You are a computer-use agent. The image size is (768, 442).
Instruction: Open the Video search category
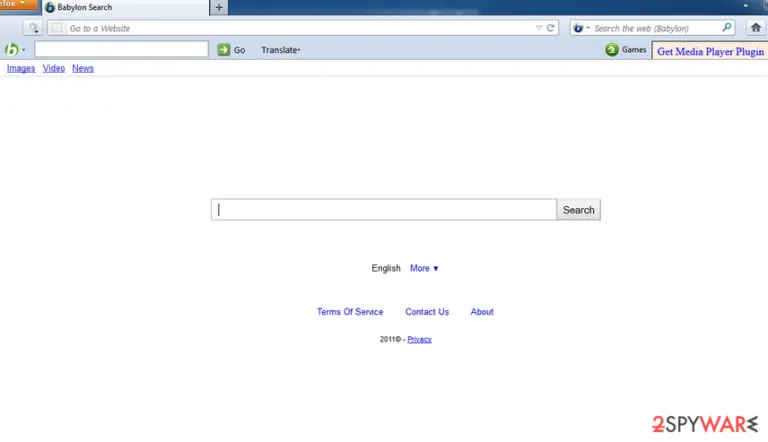point(53,68)
